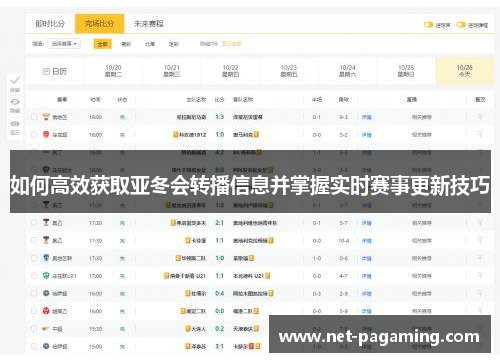The image size is (500, 362).
Task: Click the 角球 corner kicks column header
Action: (x=344, y=99)
